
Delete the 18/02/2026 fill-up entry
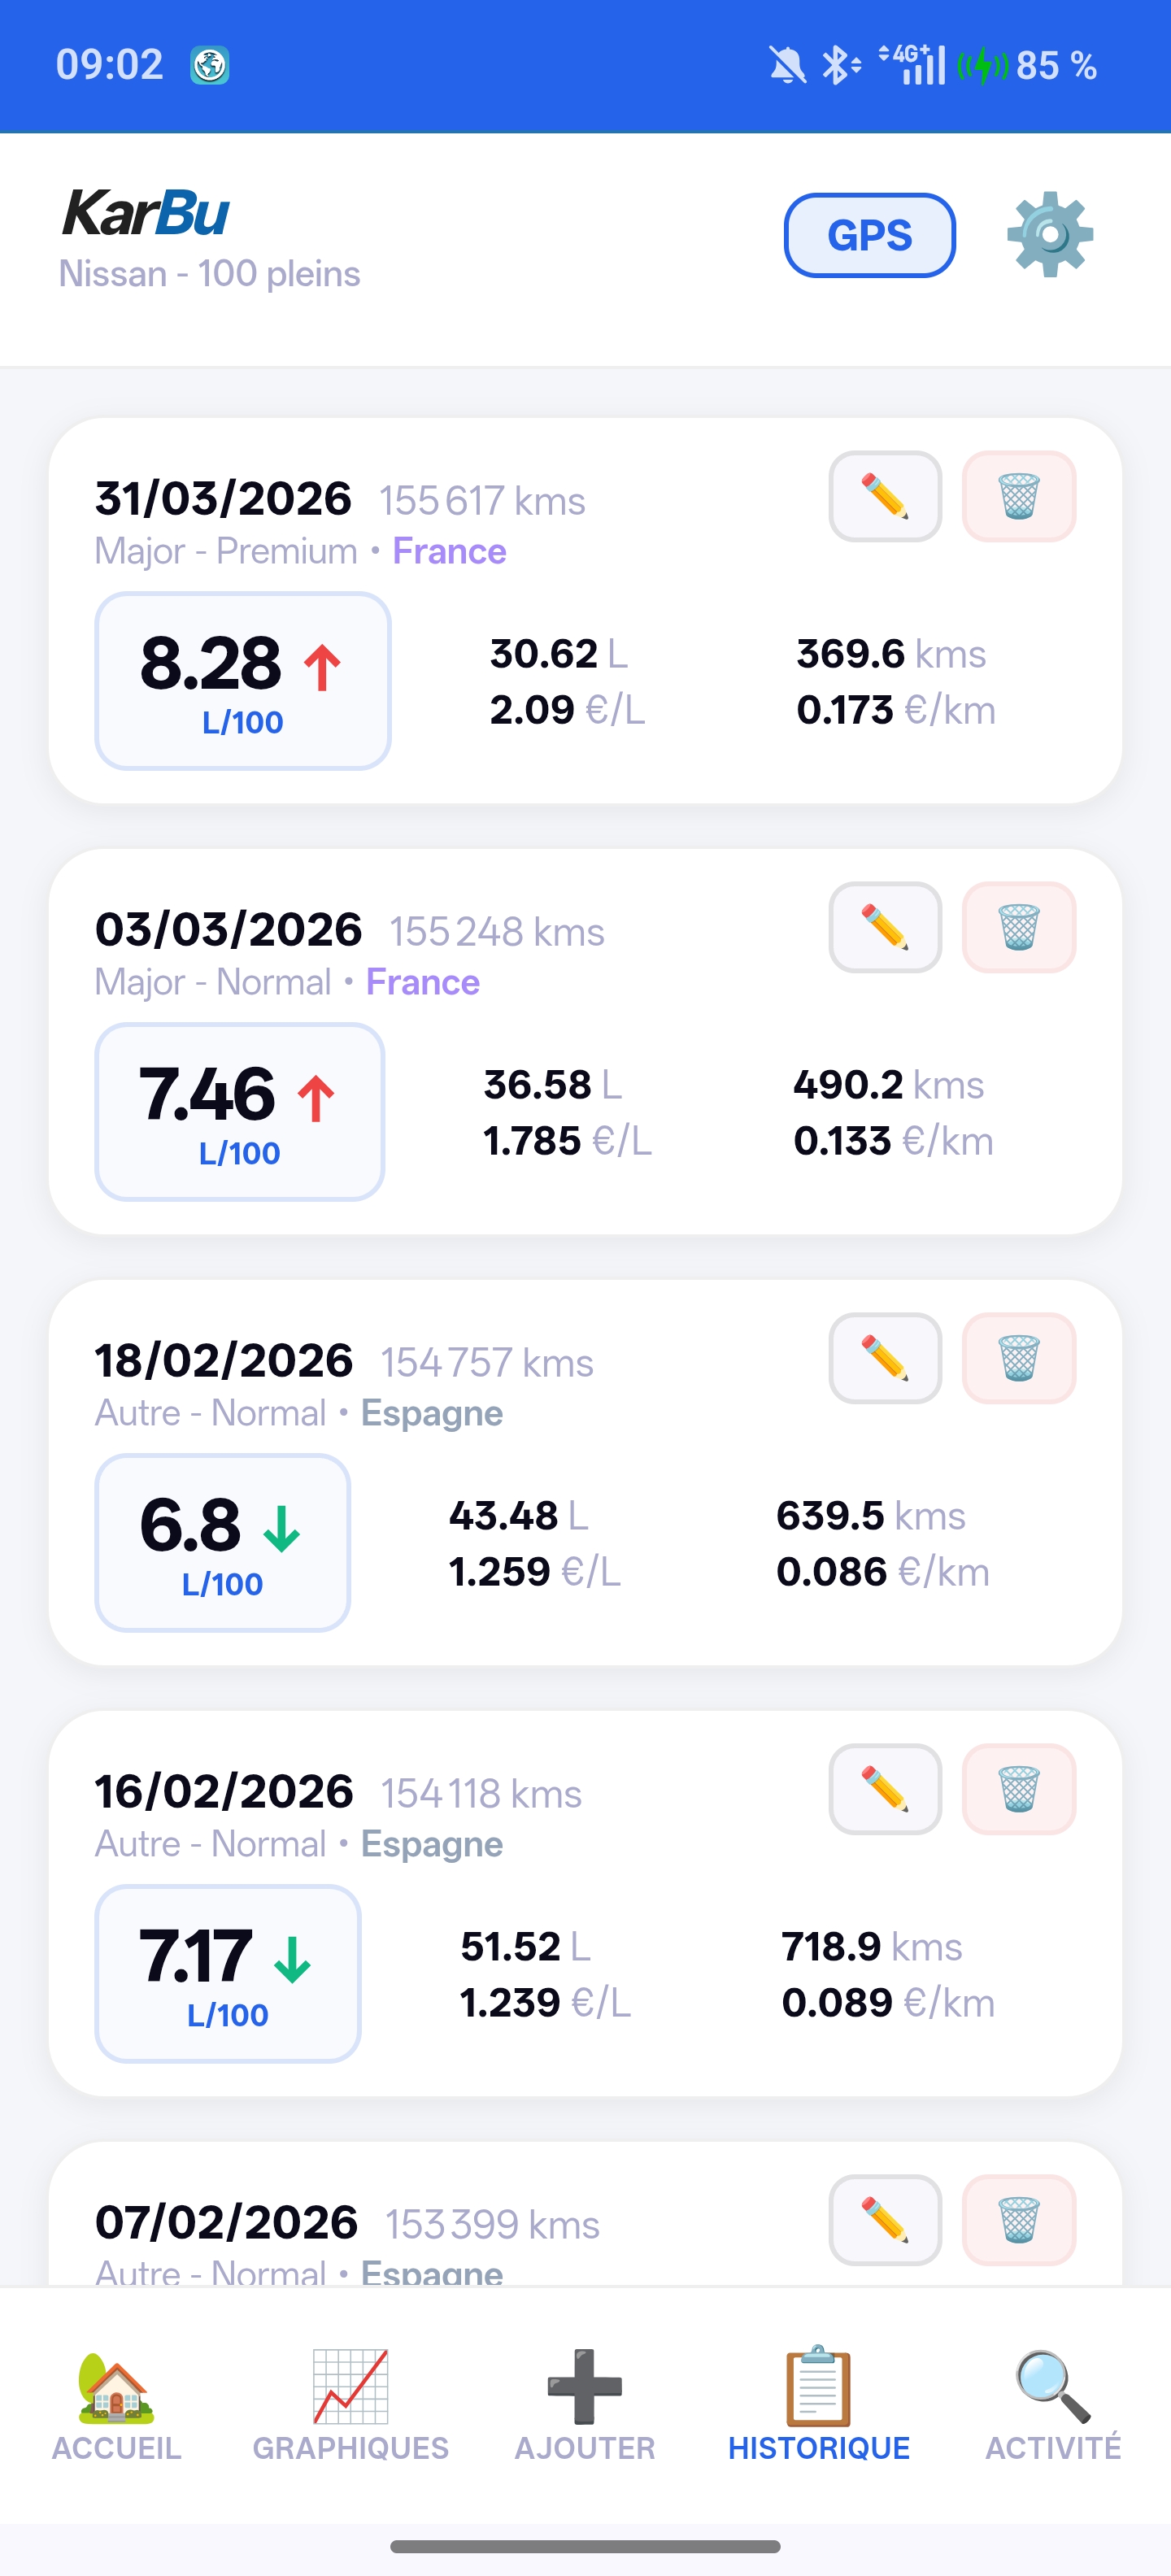1018,1358
